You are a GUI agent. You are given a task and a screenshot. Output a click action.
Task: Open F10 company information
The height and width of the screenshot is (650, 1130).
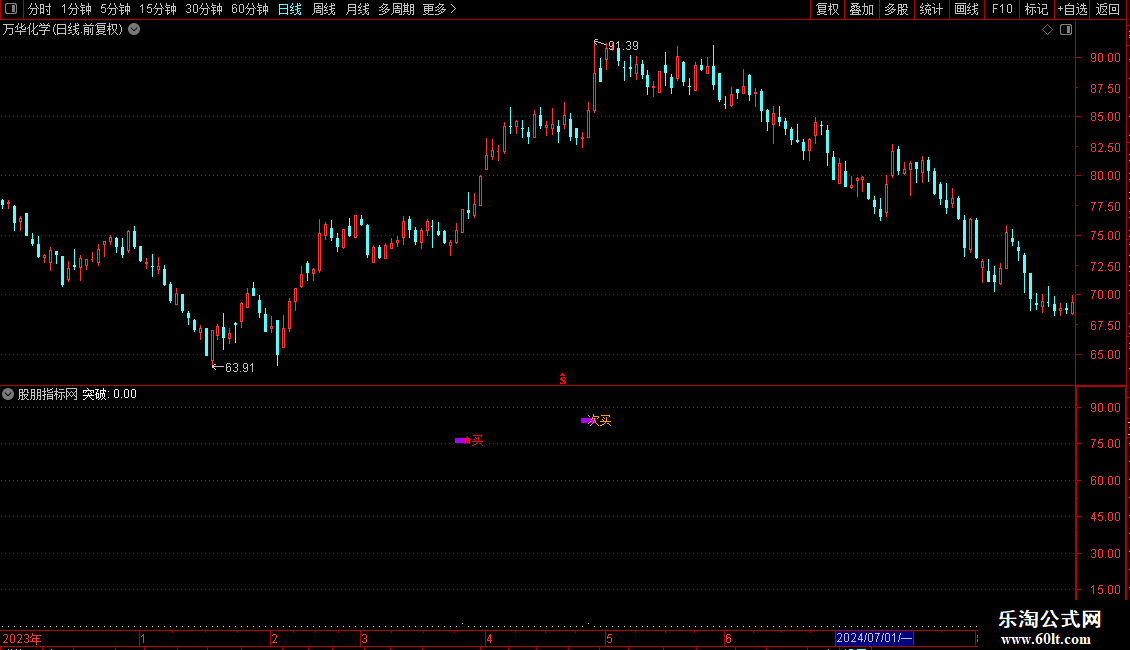(1002, 9)
